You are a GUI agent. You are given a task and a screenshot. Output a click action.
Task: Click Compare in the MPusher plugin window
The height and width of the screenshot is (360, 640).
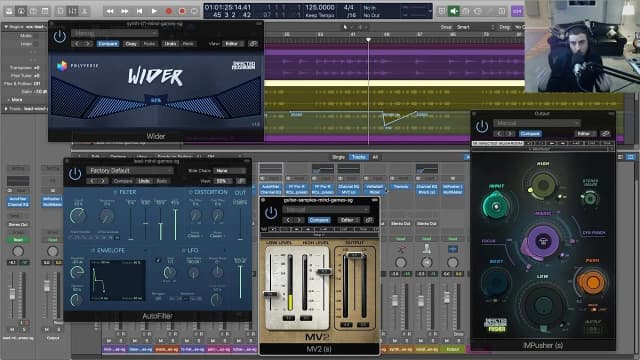click(529, 133)
